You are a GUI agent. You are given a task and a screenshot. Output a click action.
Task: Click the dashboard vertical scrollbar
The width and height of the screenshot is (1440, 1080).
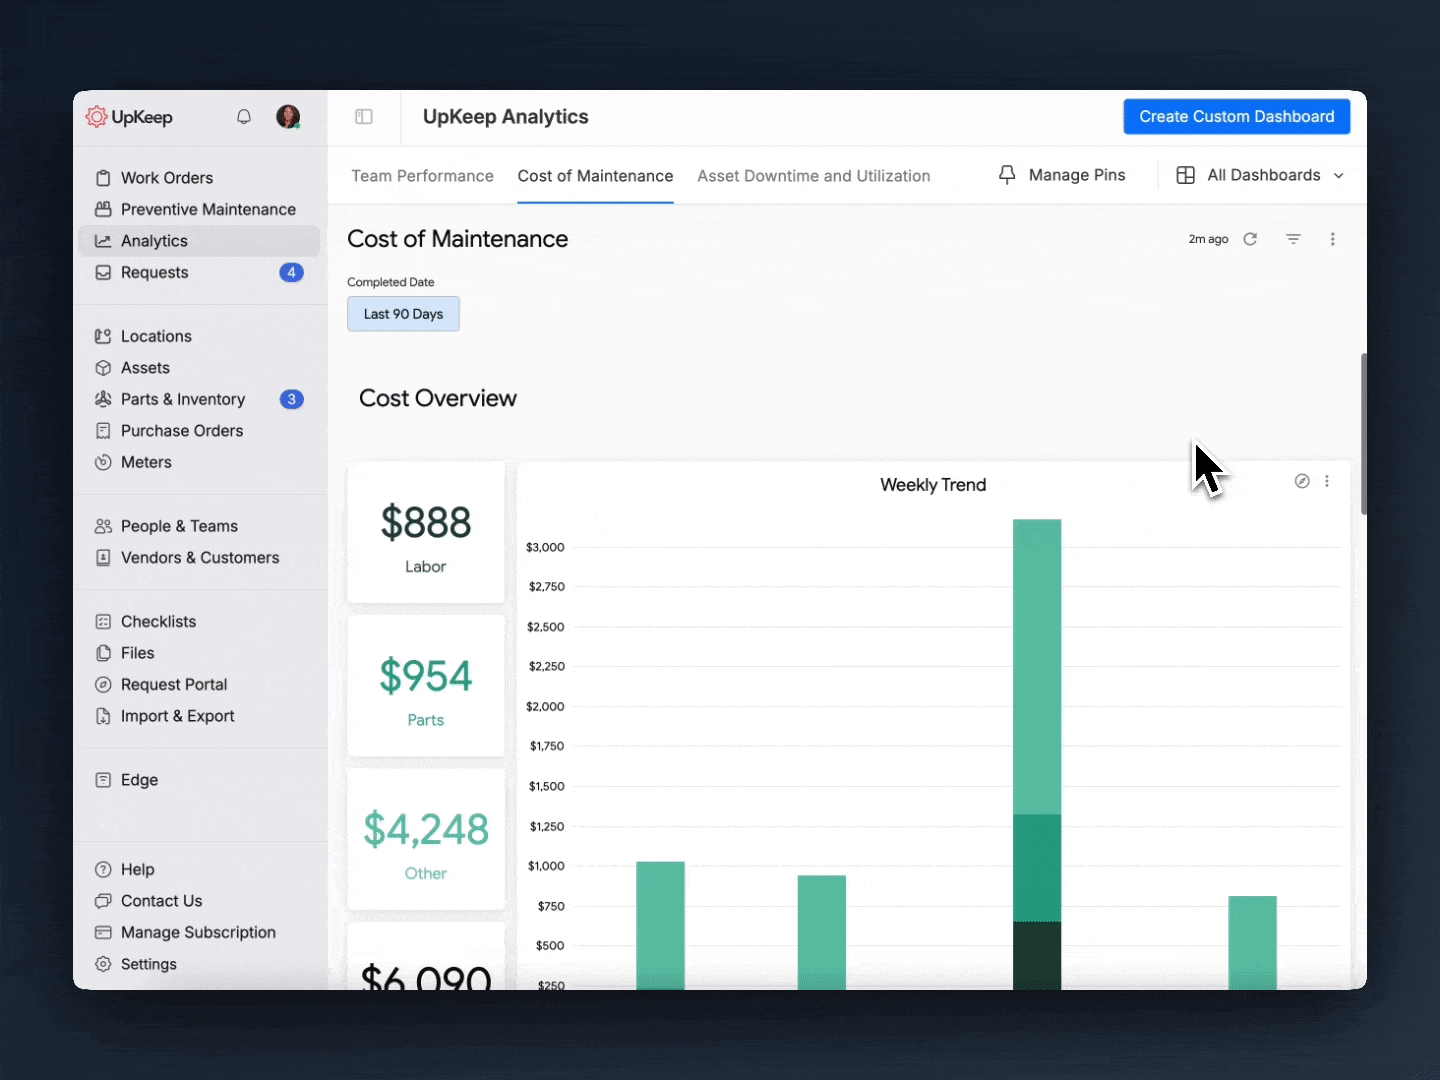[x=1363, y=433]
